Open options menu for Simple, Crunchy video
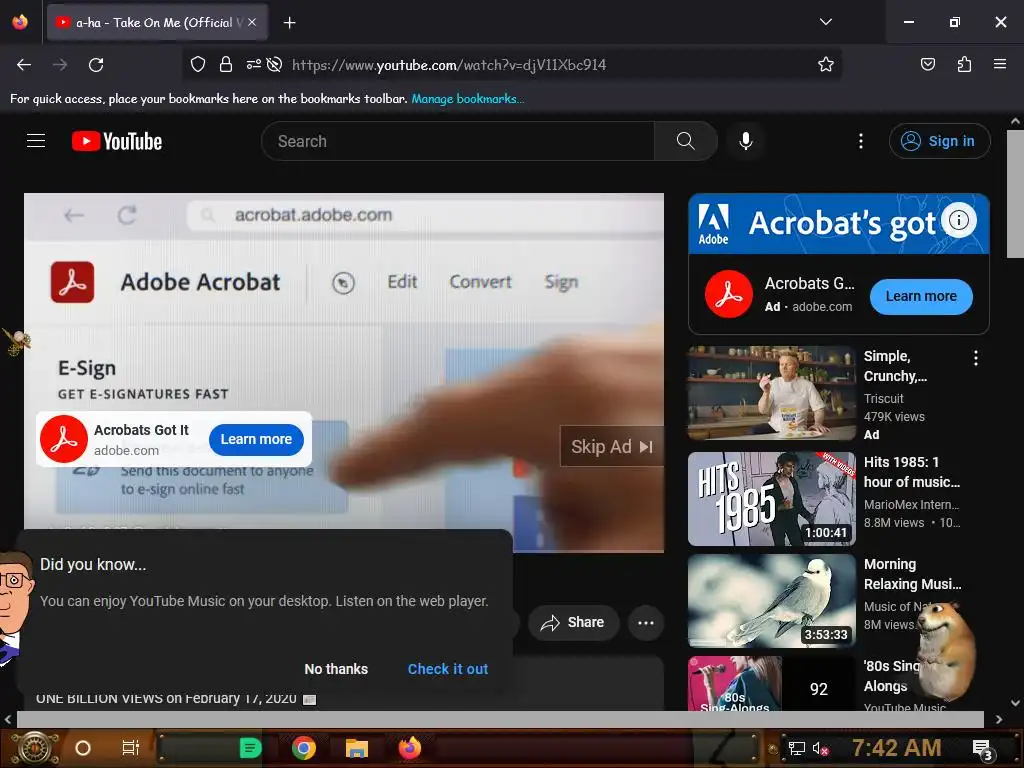The height and width of the screenshot is (768, 1024). [x=976, y=358]
